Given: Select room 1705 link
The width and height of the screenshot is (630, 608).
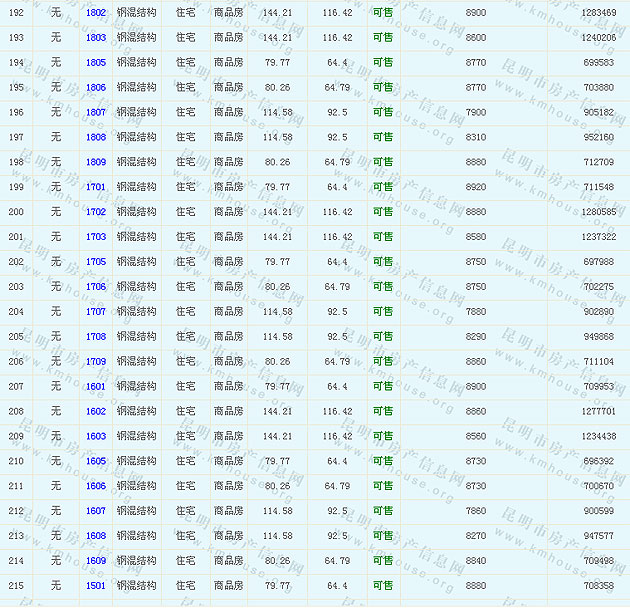Looking at the screenshot, I should (96, 262).
